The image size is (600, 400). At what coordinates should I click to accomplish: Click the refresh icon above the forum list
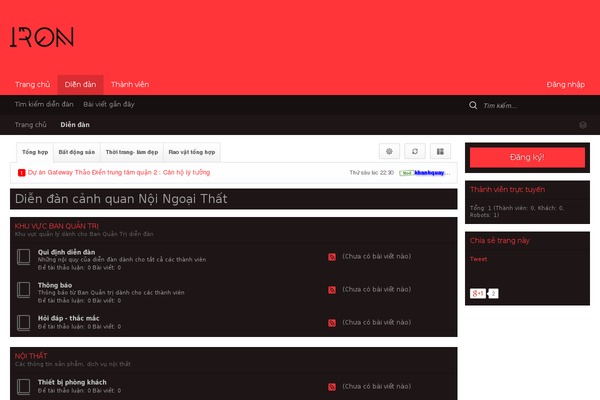(x=415, y=151)
